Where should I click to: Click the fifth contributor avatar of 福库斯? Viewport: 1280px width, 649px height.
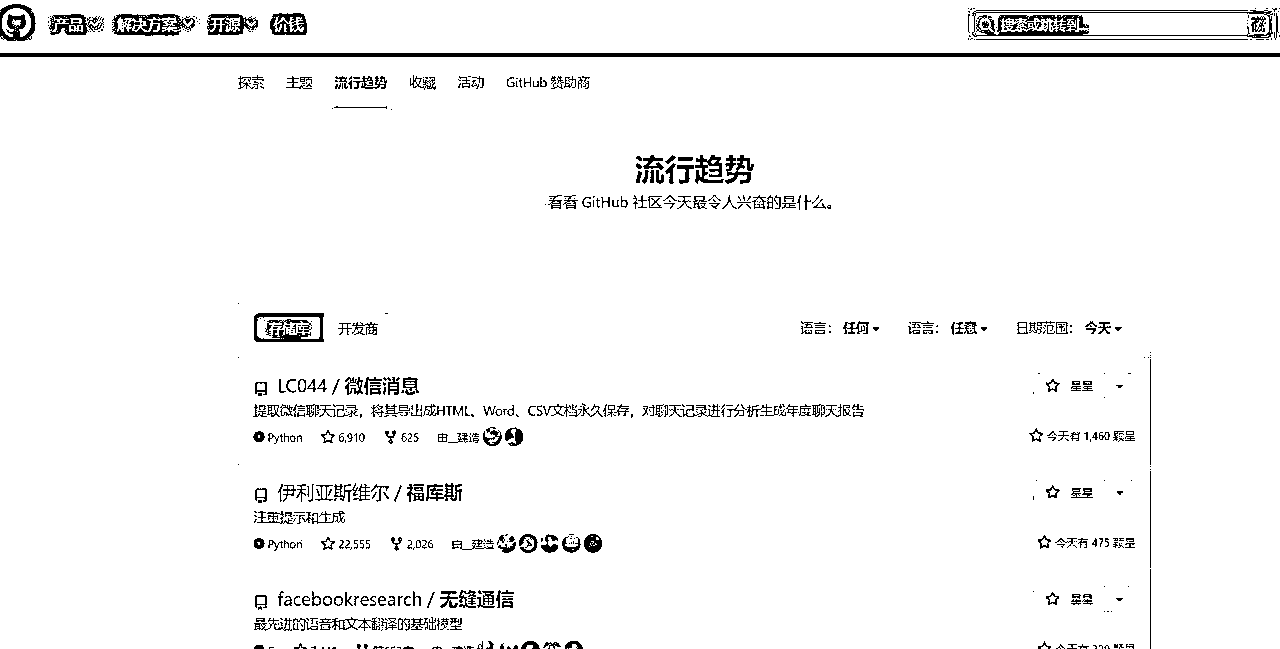[593, 544]
